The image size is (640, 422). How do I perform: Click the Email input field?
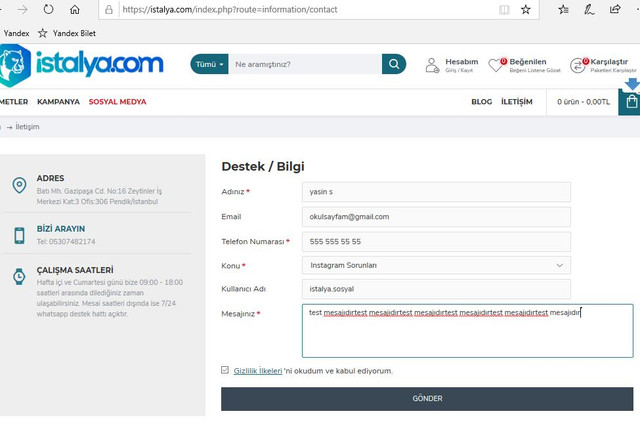point(436,217)
